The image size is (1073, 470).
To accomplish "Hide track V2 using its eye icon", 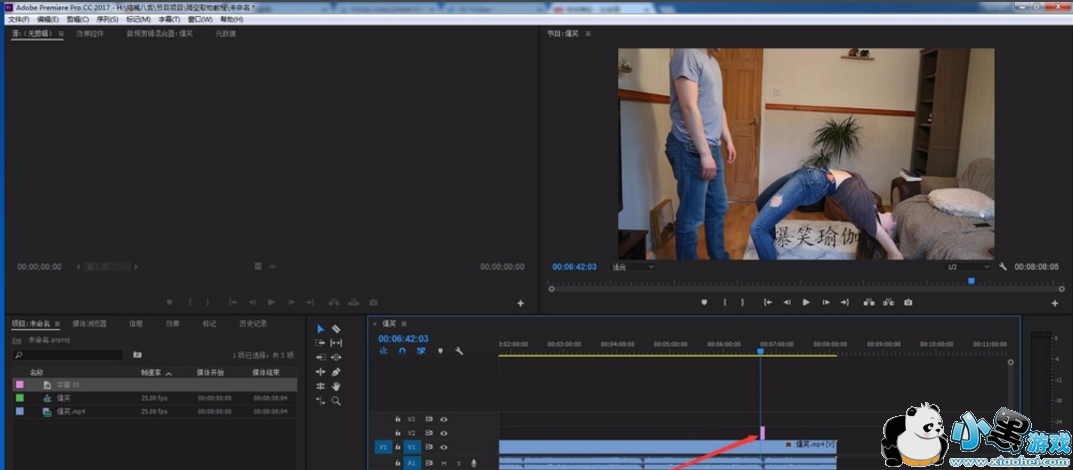I will pyautogui.click(x=444, y=433).
